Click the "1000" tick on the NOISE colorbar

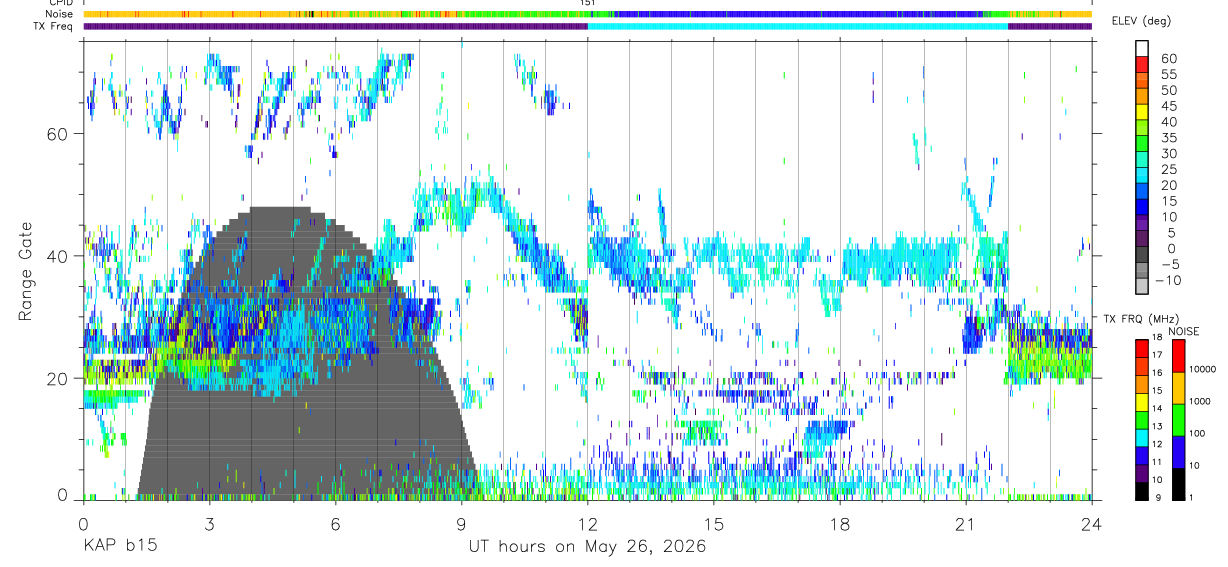click(x=1199, y=401)
